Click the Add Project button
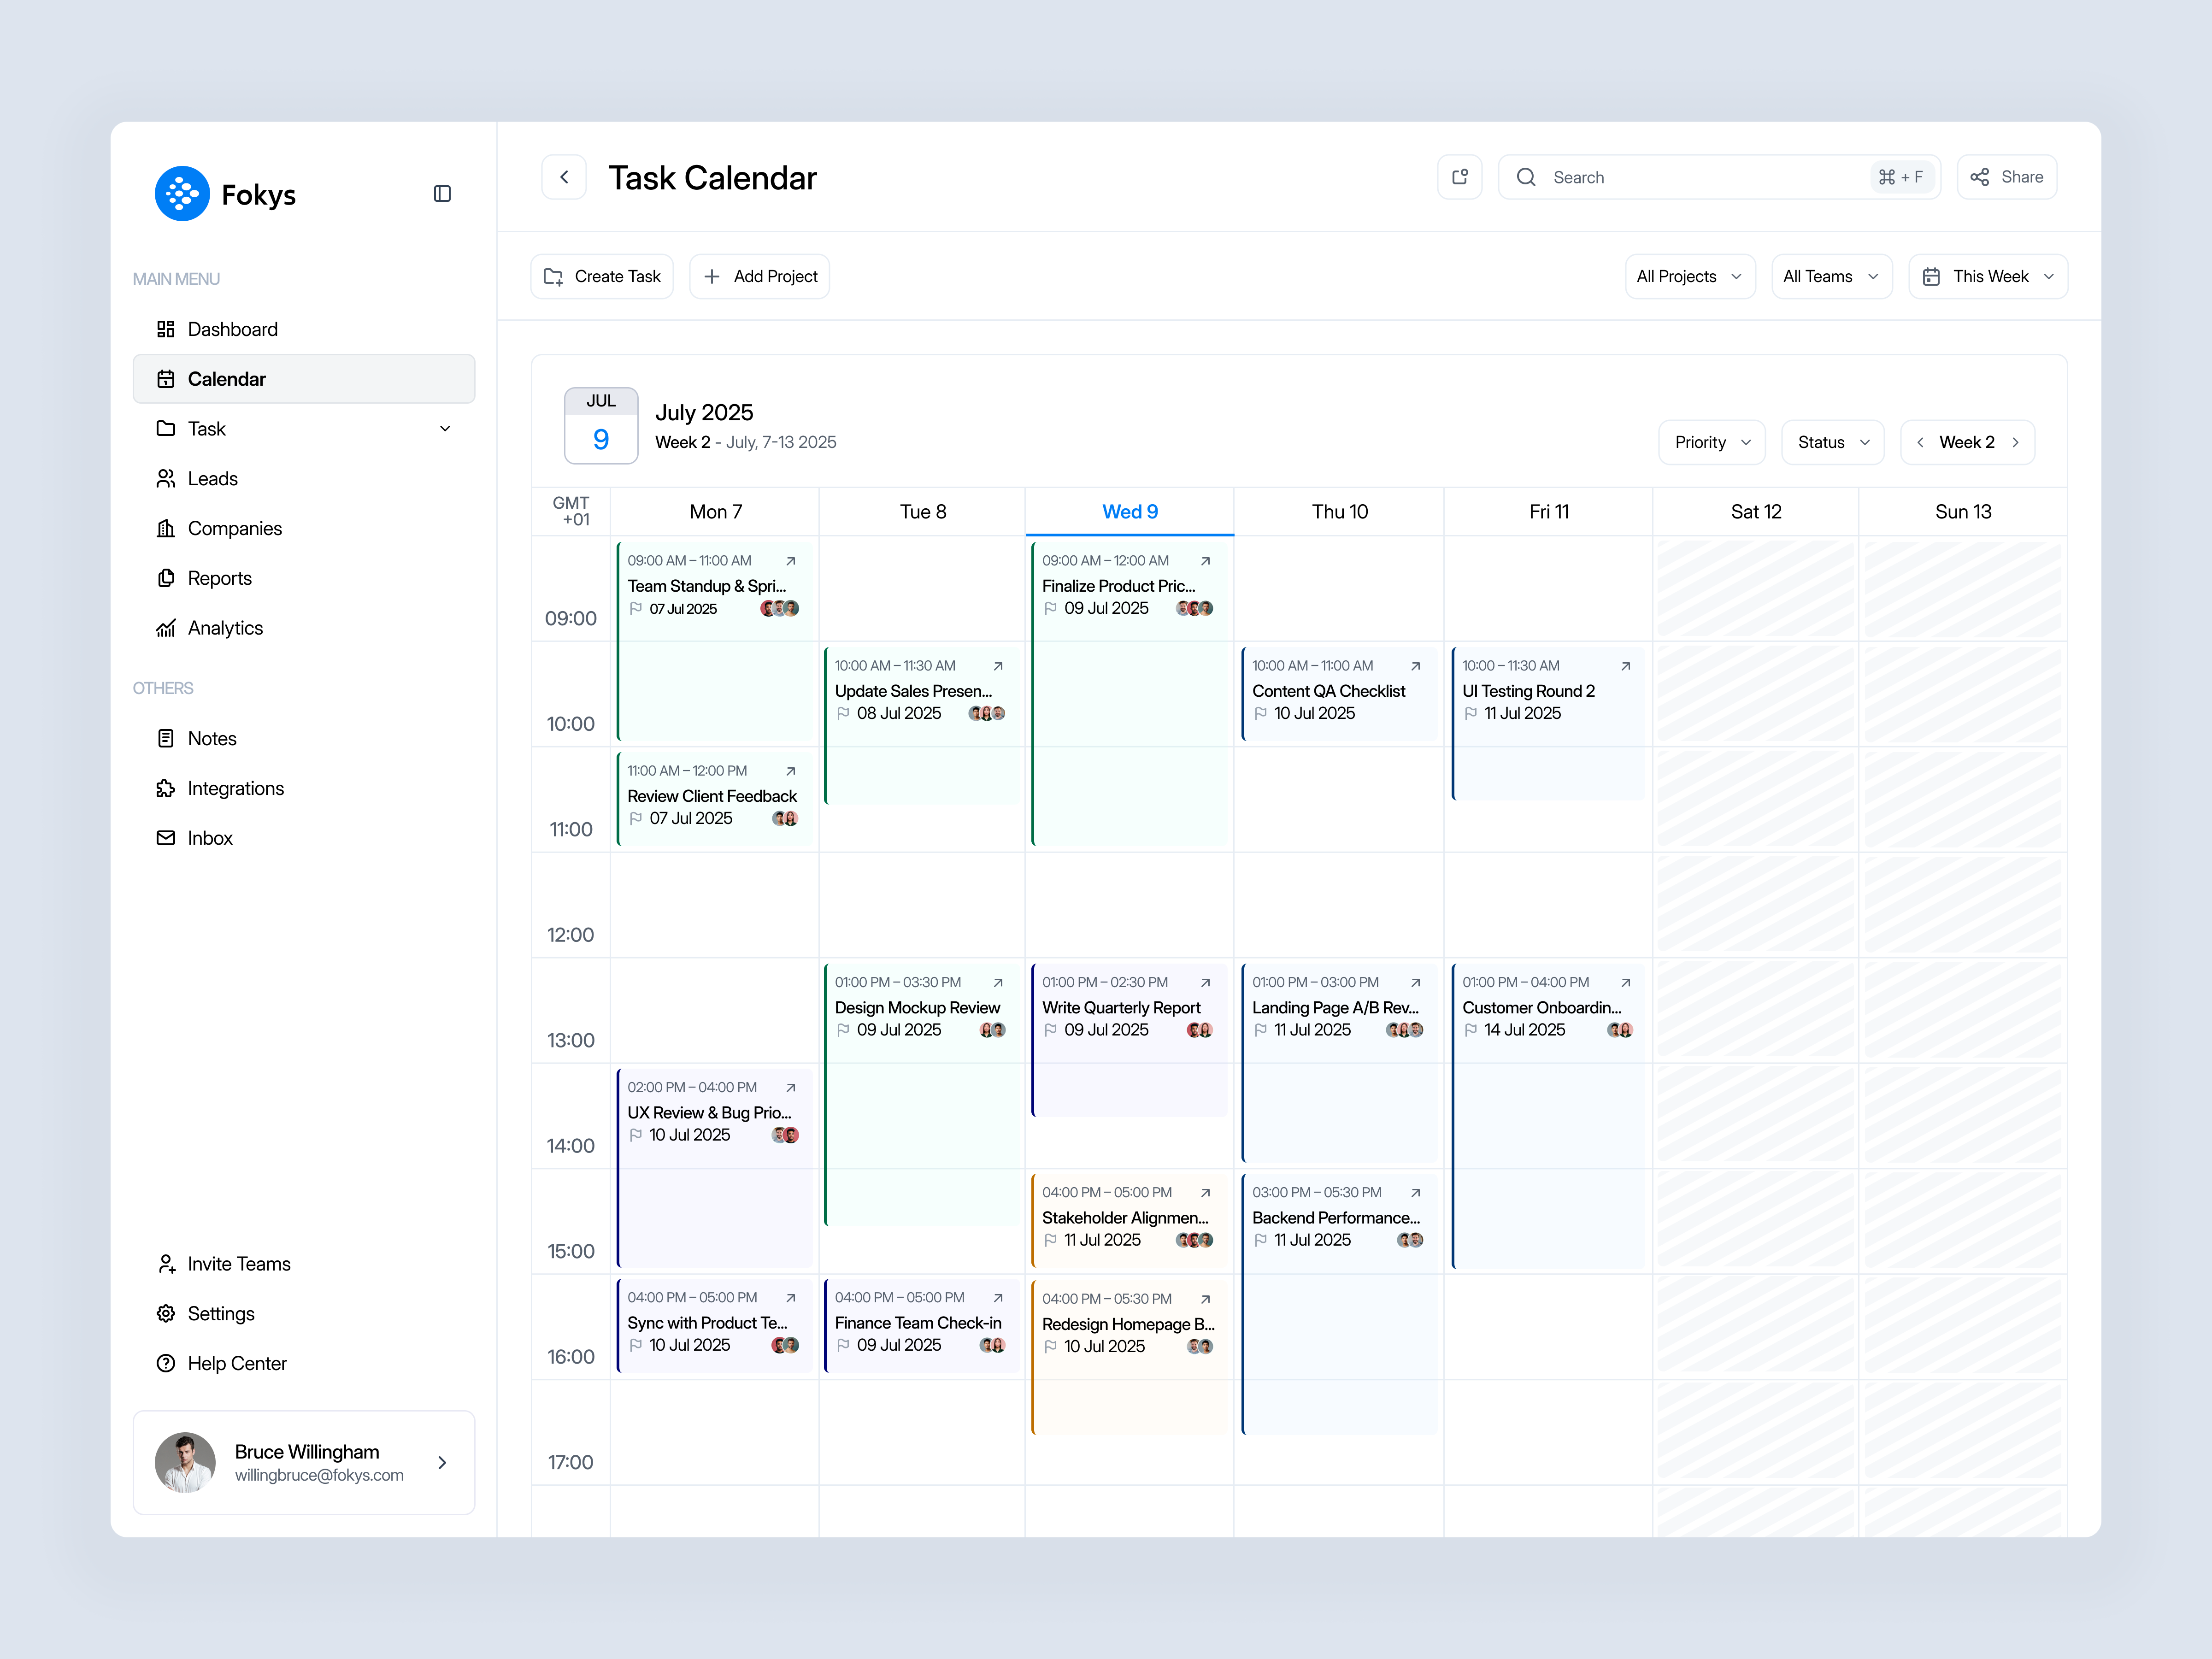The width and height of the screenshot is (2212, 1659). pos(759,276)
